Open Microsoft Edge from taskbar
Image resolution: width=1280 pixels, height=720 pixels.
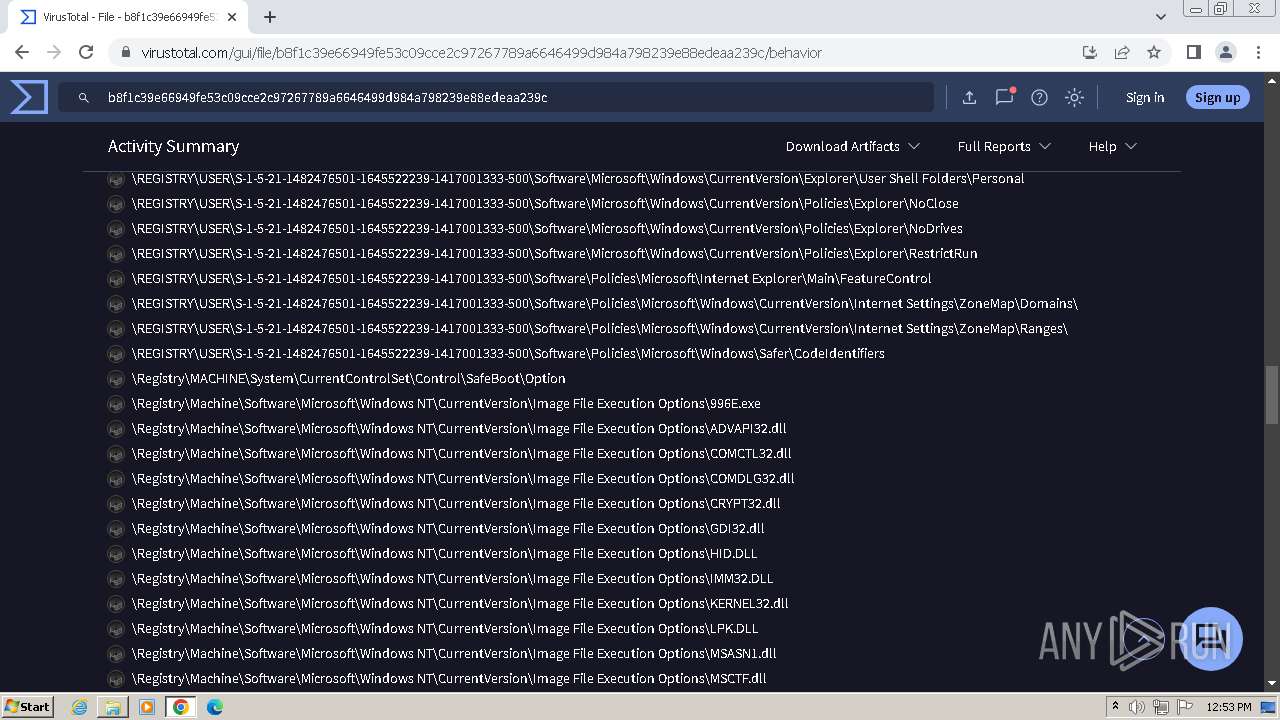tap(214, 707)
